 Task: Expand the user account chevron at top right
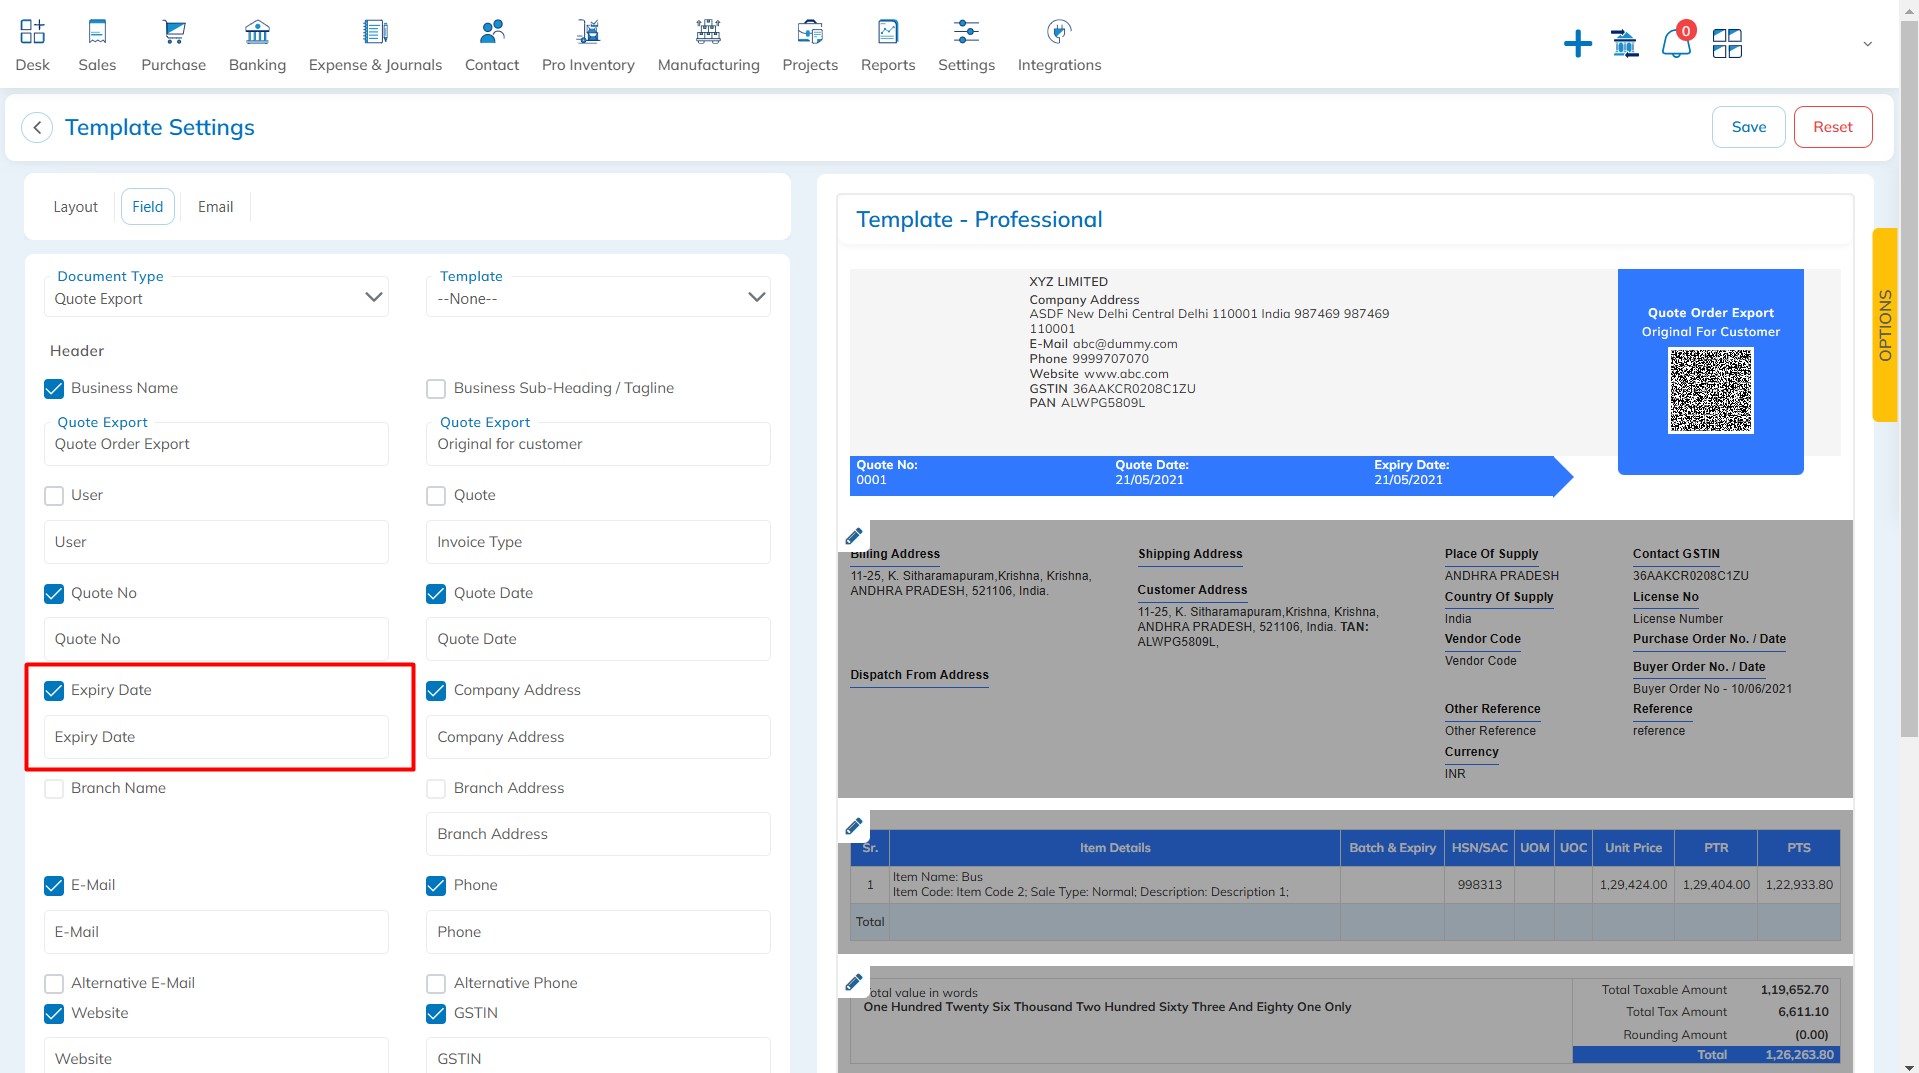point(1867,44)
